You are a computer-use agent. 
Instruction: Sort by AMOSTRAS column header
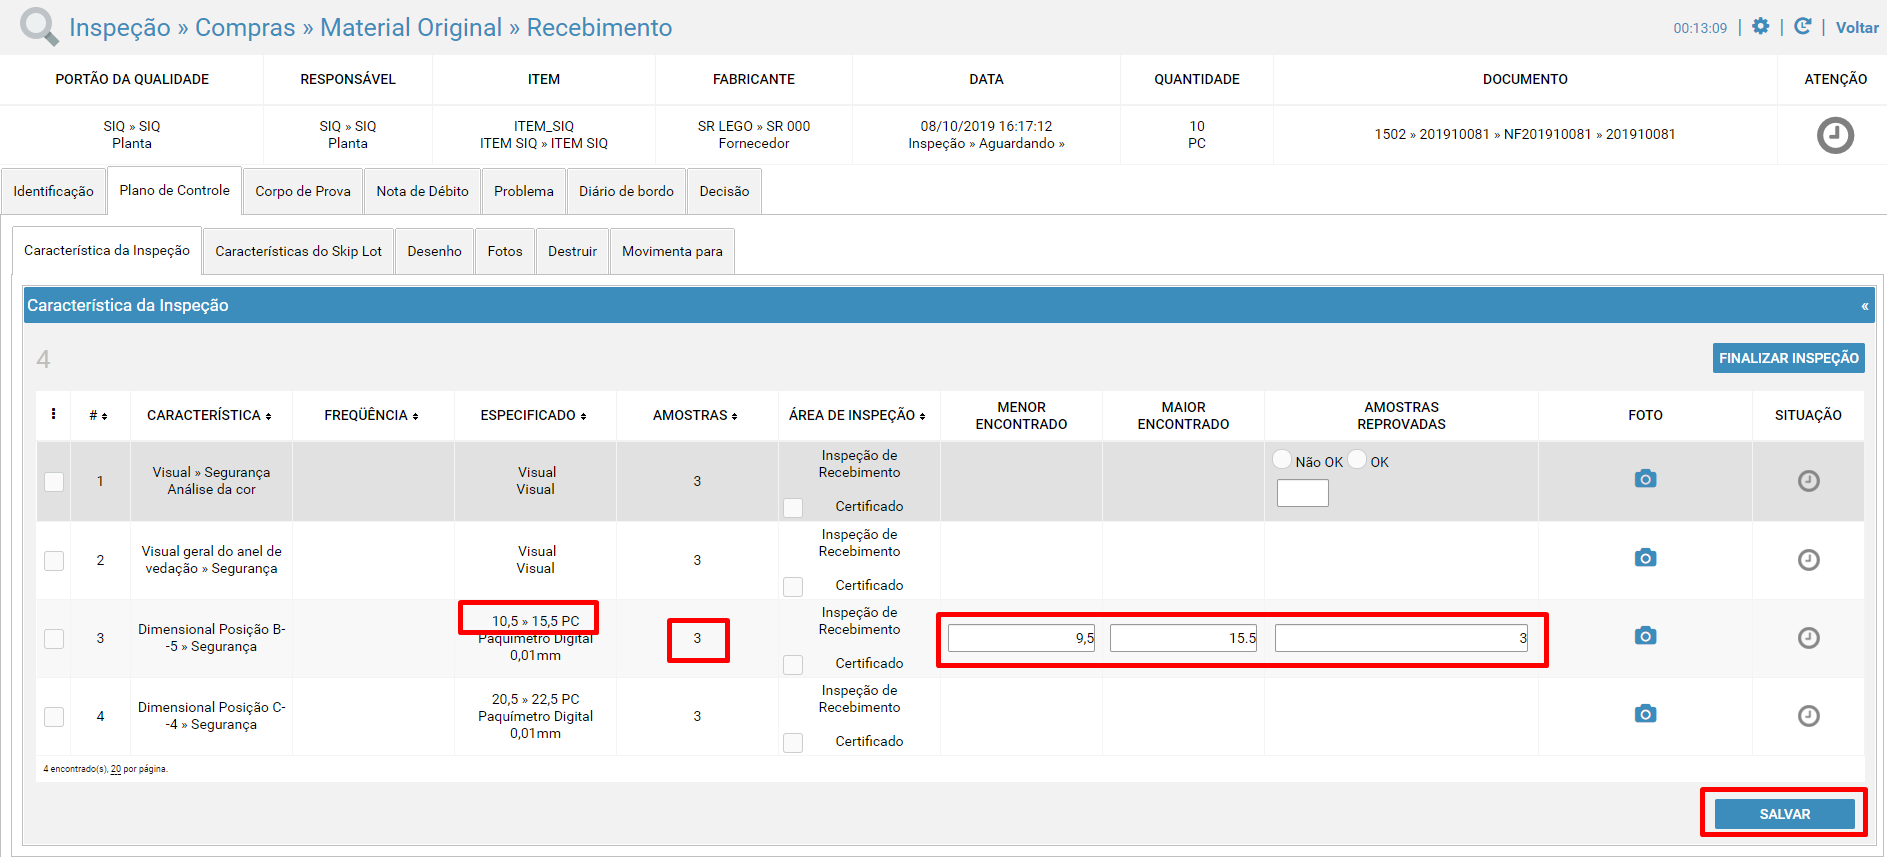[x=695, y=415]
